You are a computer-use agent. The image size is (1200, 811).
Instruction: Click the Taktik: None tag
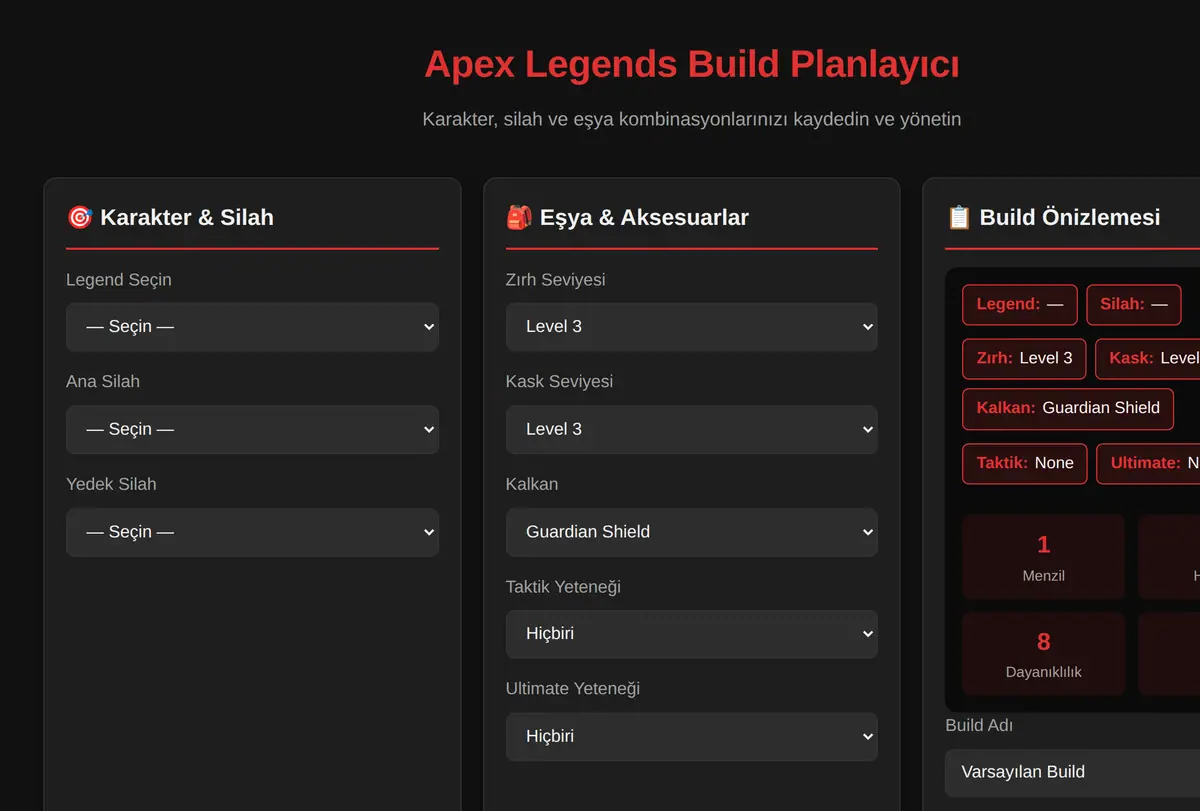coord(1025,463)
